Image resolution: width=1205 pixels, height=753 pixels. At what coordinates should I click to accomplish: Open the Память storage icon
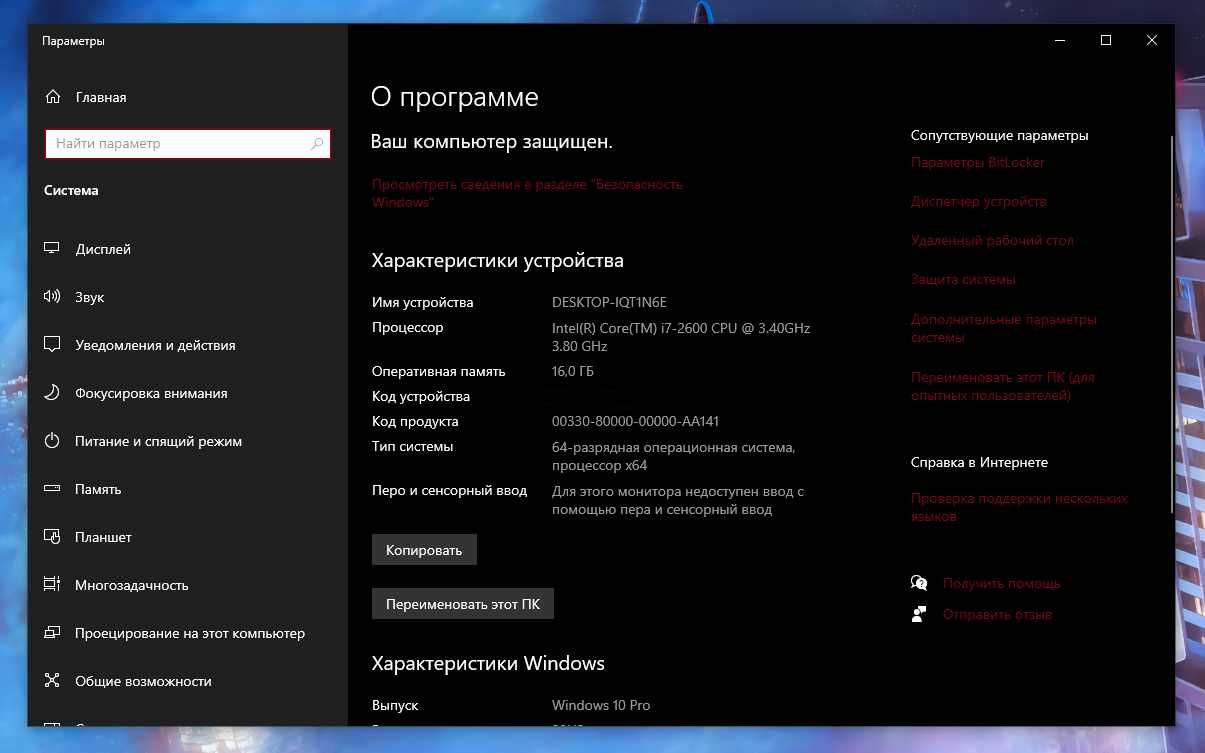click(x=53, y=489)
